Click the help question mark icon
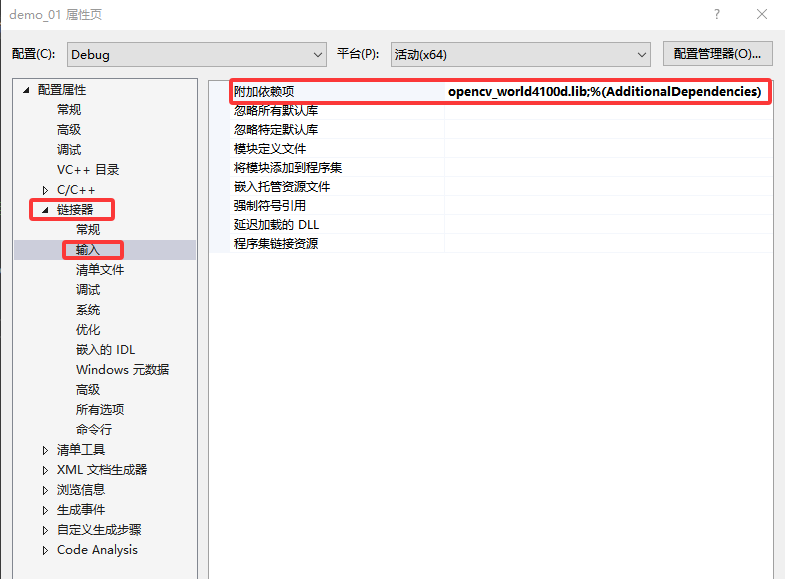This screenshot has width=785, height=579. [x=717, y=14]
